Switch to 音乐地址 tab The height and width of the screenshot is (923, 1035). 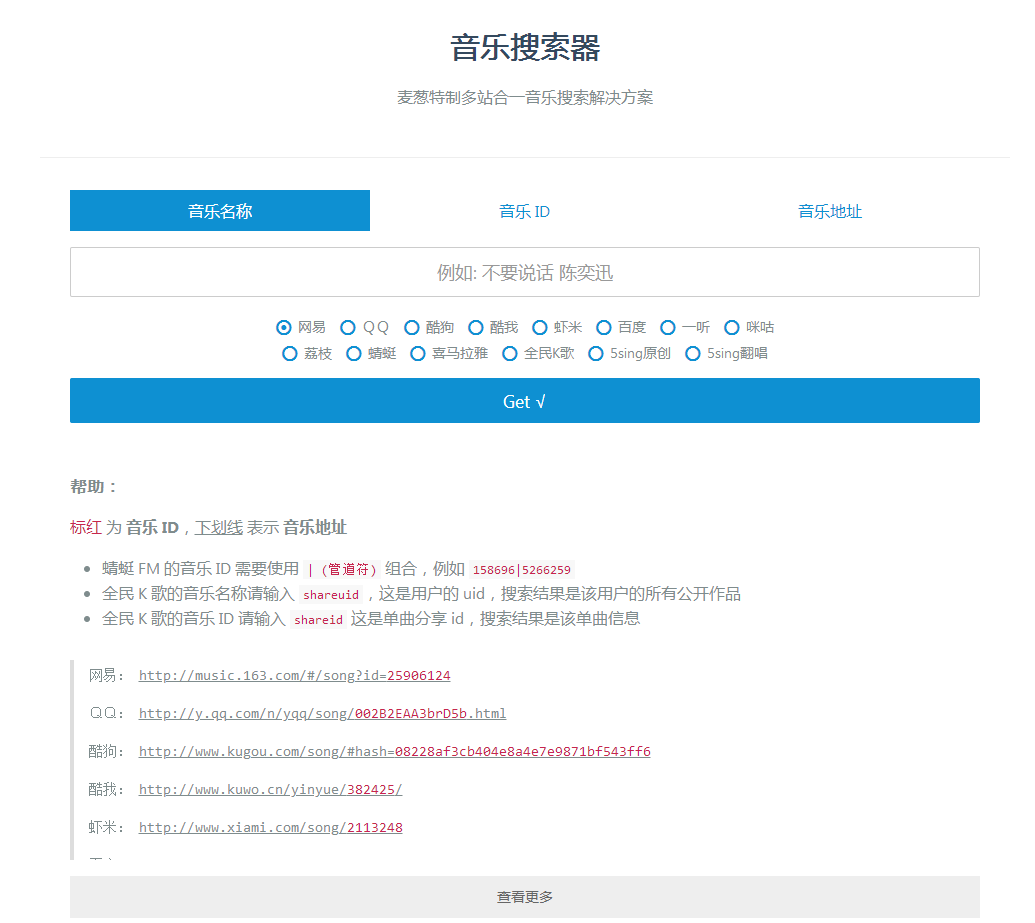pos(830,211)
